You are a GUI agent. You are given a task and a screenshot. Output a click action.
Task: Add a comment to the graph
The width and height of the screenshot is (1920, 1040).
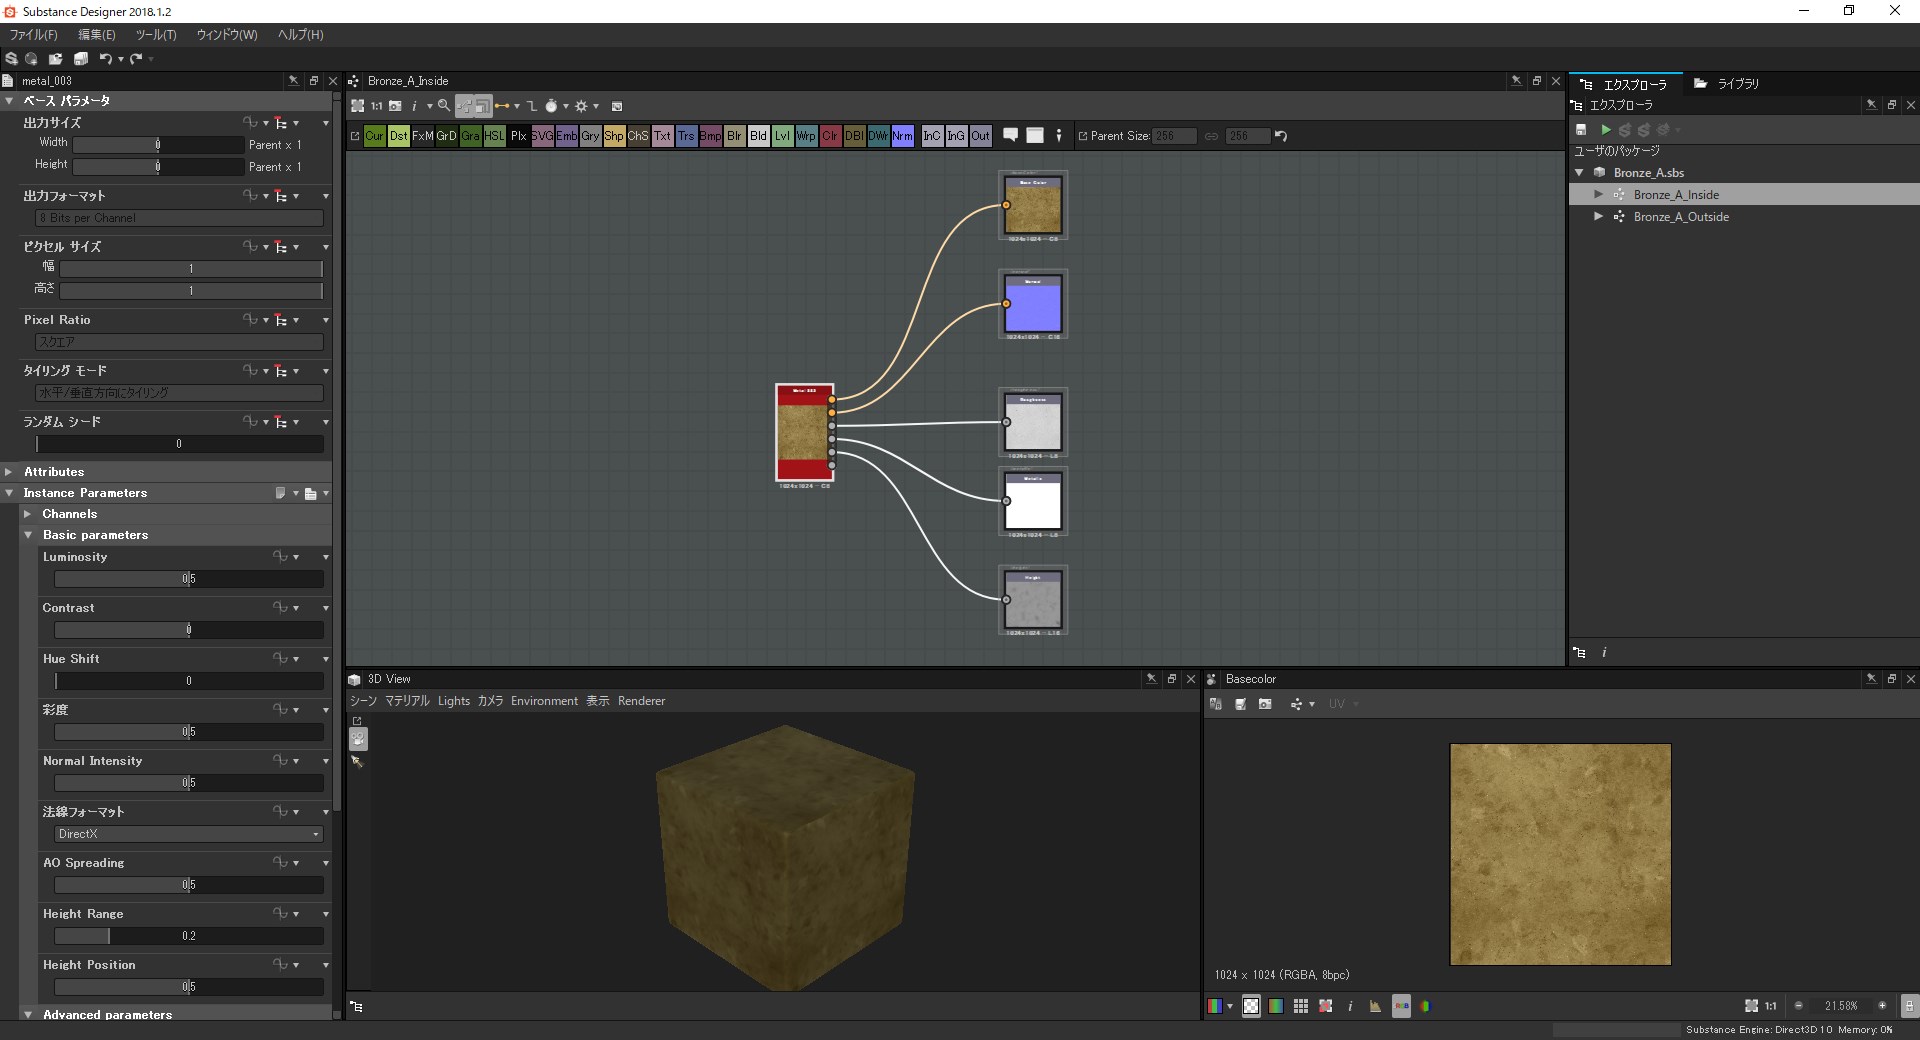(x=1011, y=135)
